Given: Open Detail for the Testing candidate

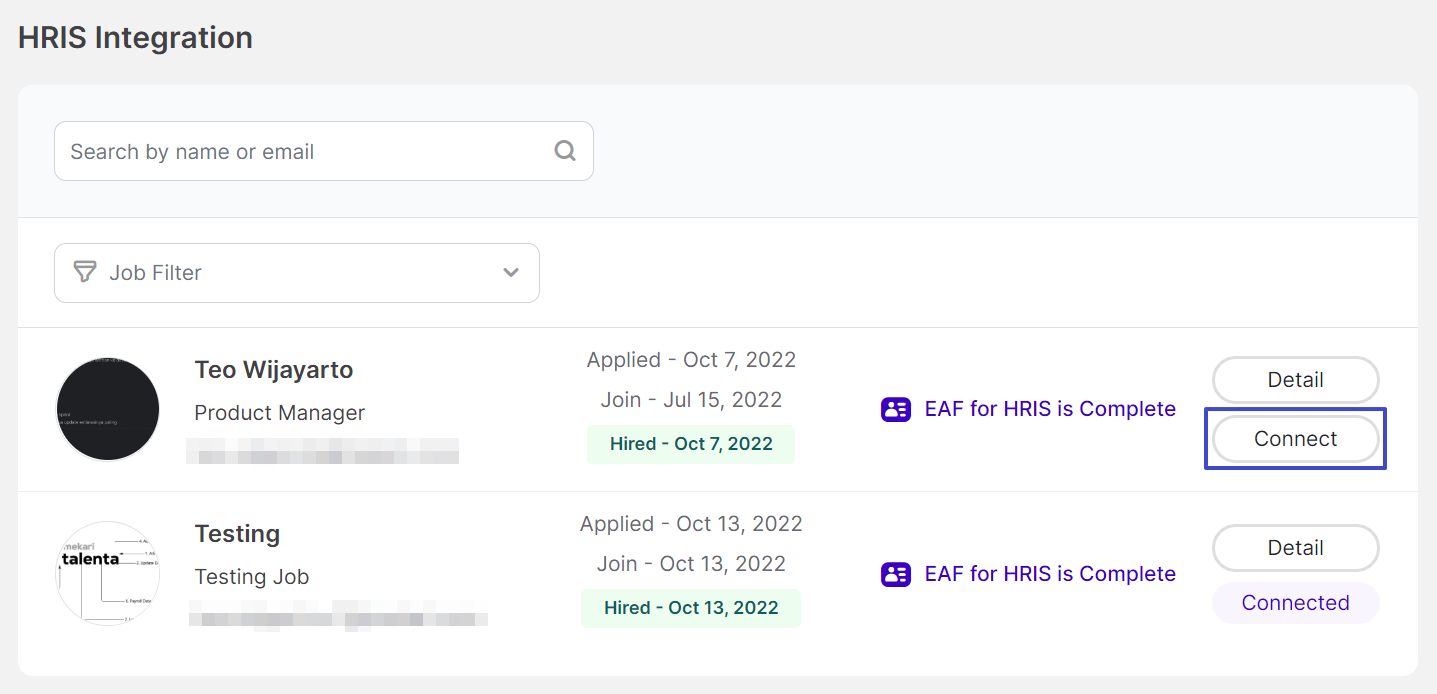Looking at the screenshot, I should coord(1295,548).
